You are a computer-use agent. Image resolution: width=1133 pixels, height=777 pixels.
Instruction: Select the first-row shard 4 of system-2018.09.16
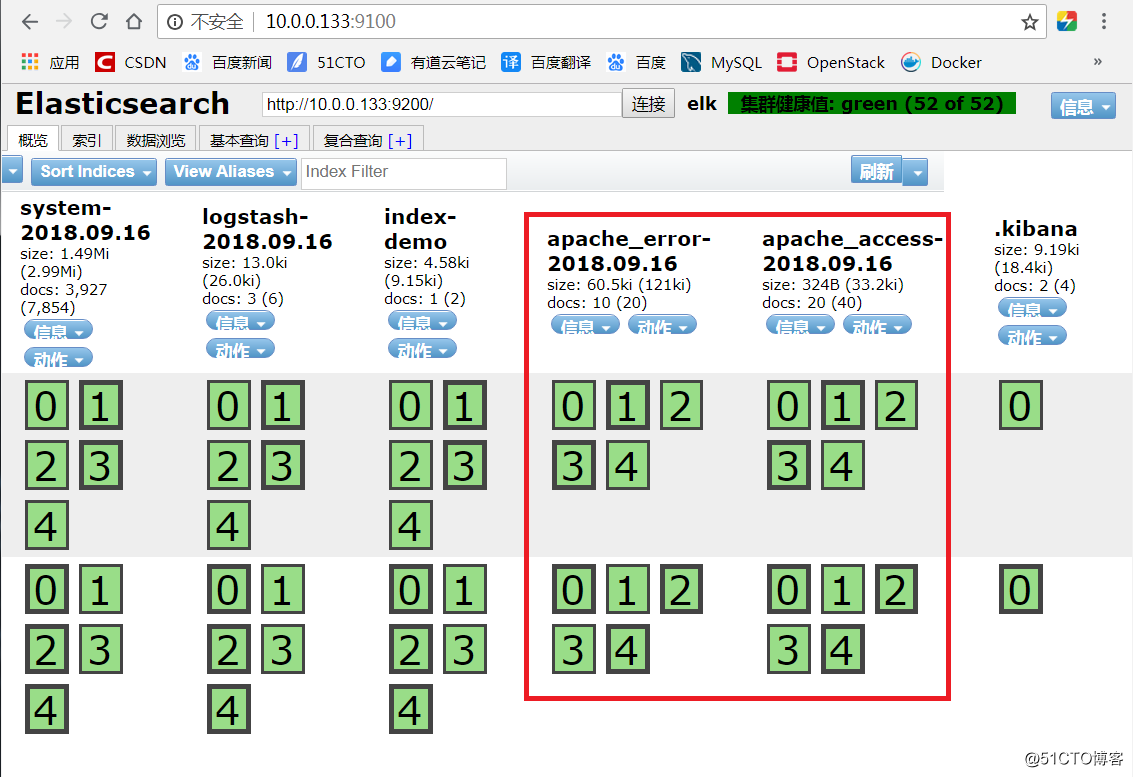47,525
